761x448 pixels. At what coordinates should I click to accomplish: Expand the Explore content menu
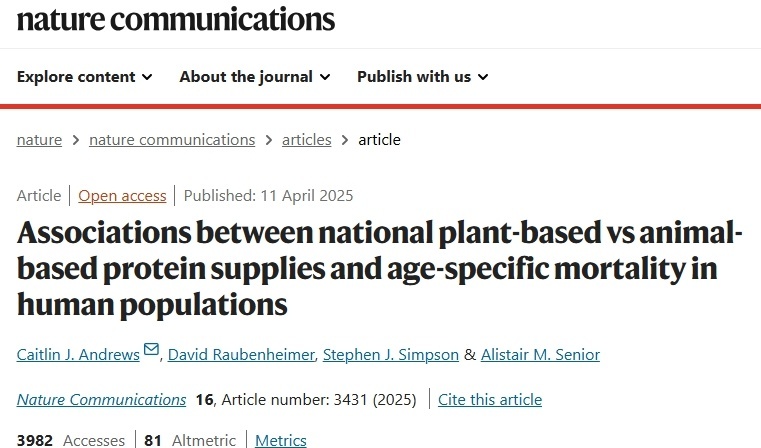pyautogui.click(x=84, y=77)
